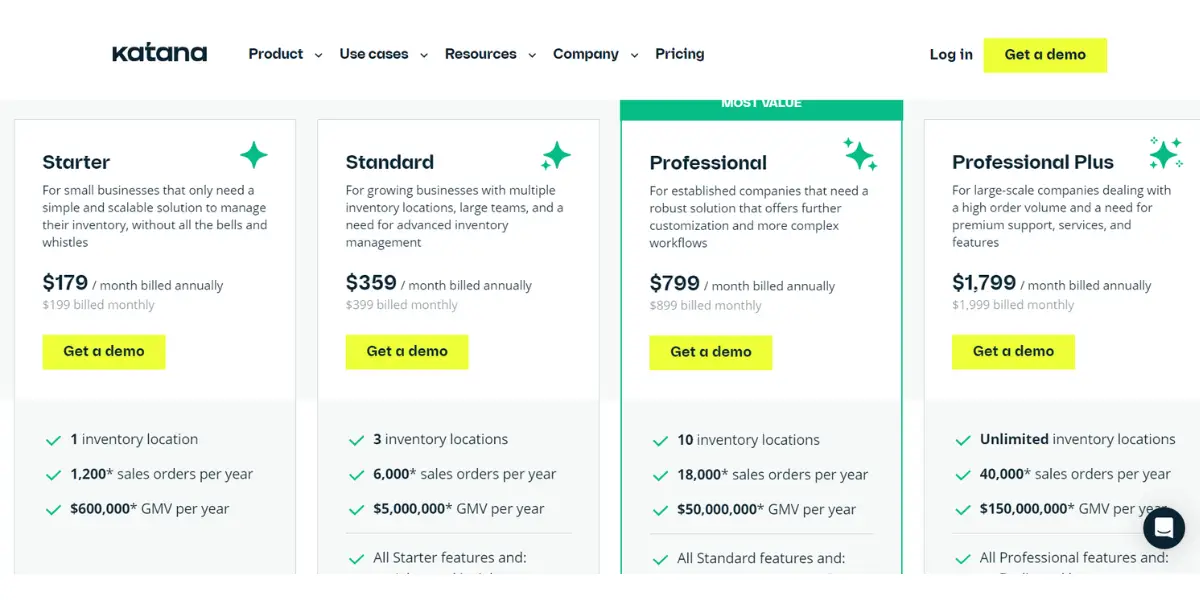Image resolution: width=1200 pixels, height=600 pixels.
Task: Click checkmark beside Unlimited inventory locations
Action: 963,440
